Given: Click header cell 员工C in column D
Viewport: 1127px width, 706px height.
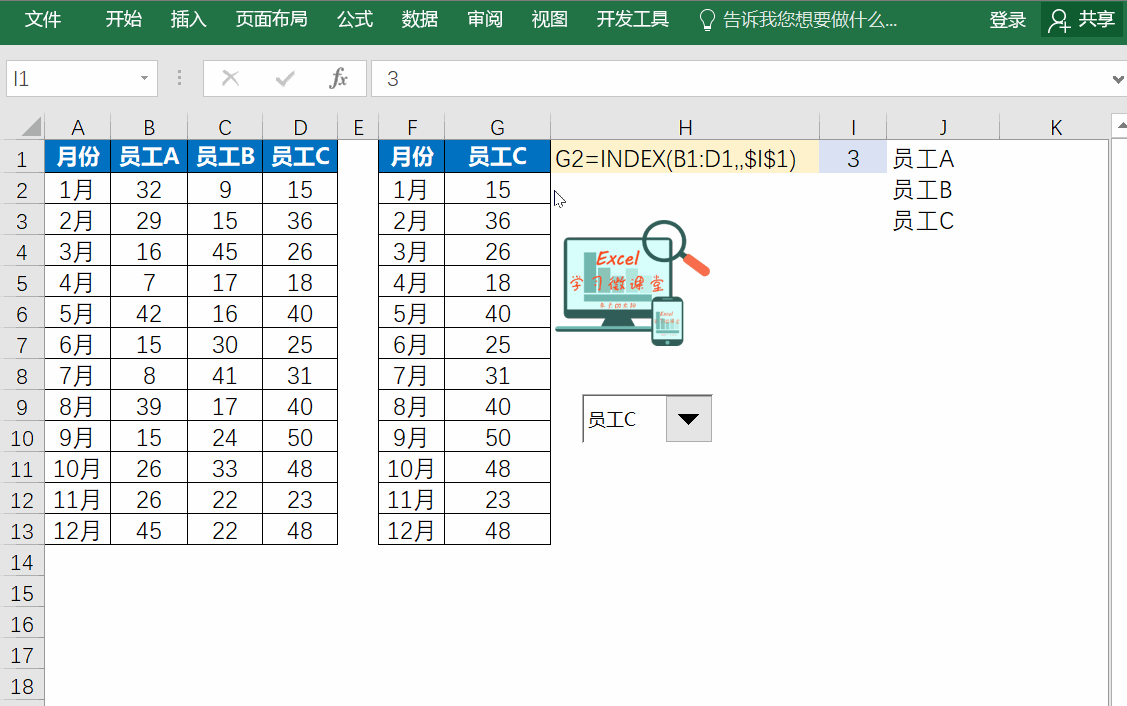Looking at the screenshot, I should click(300, 157).
